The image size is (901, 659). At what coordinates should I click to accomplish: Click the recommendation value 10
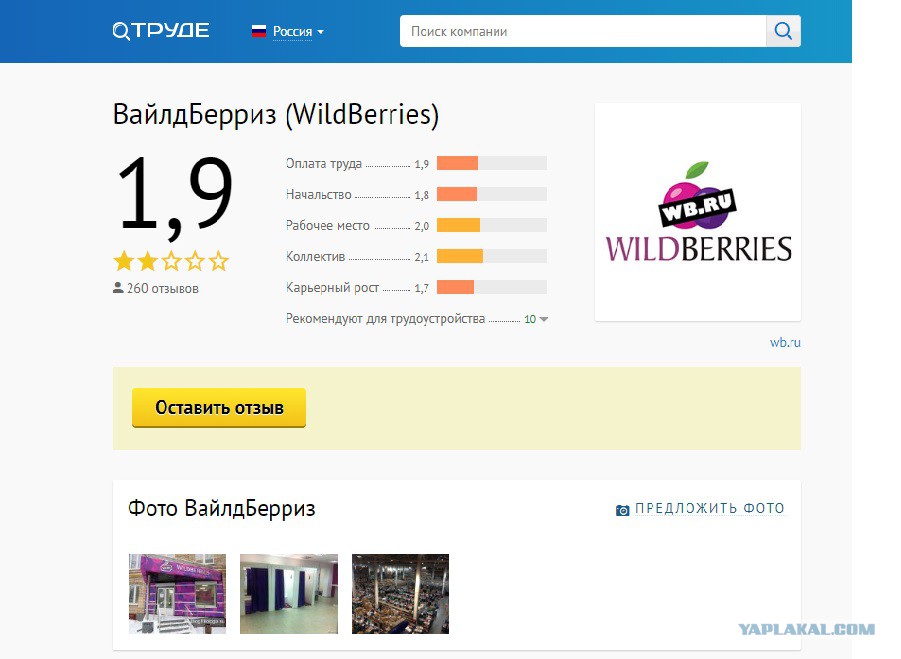(530, 319)
